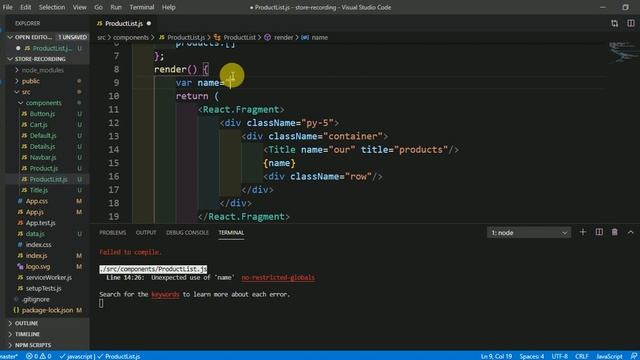Open Product.js in the explorer

tap(44, 168)
